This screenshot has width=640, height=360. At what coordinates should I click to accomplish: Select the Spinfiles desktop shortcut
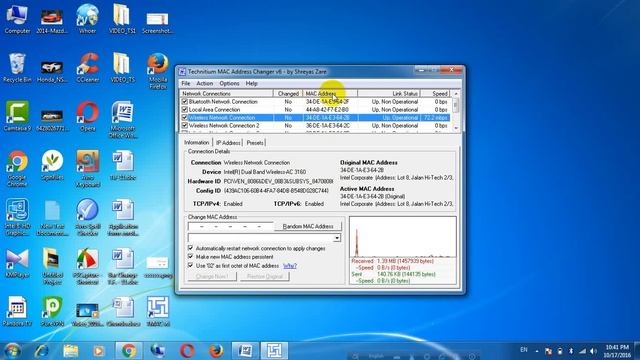tap(52, 165)
